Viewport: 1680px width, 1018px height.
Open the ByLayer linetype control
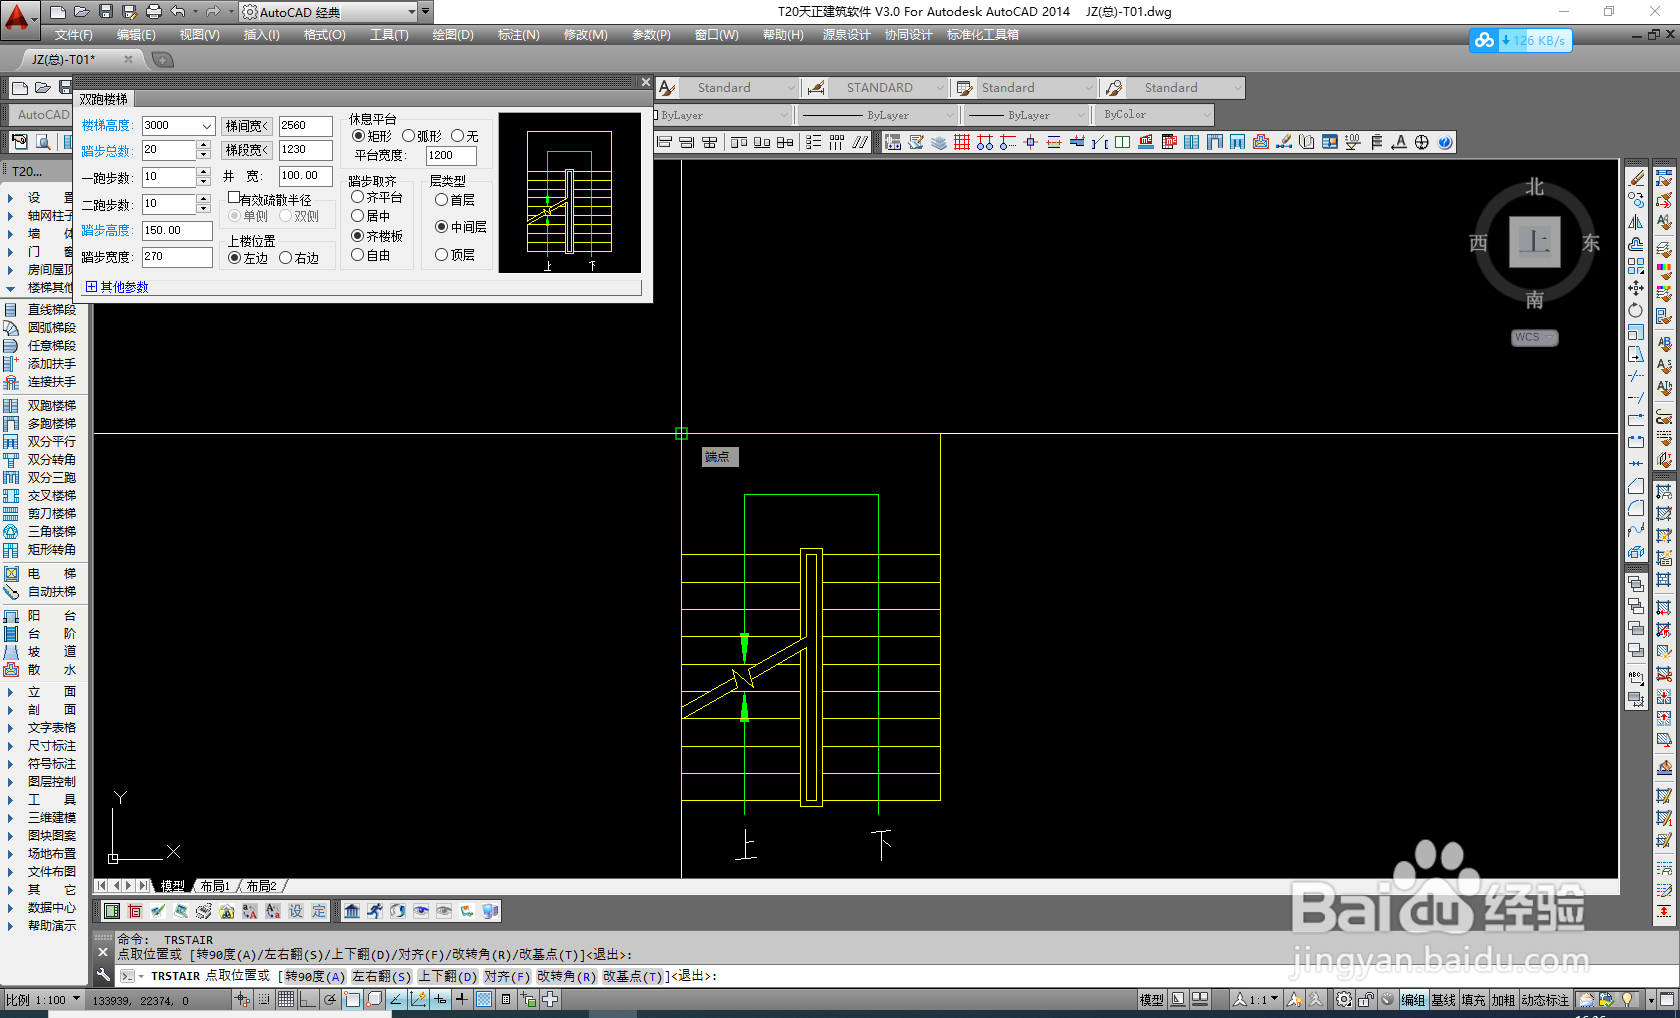coord(877,115)
